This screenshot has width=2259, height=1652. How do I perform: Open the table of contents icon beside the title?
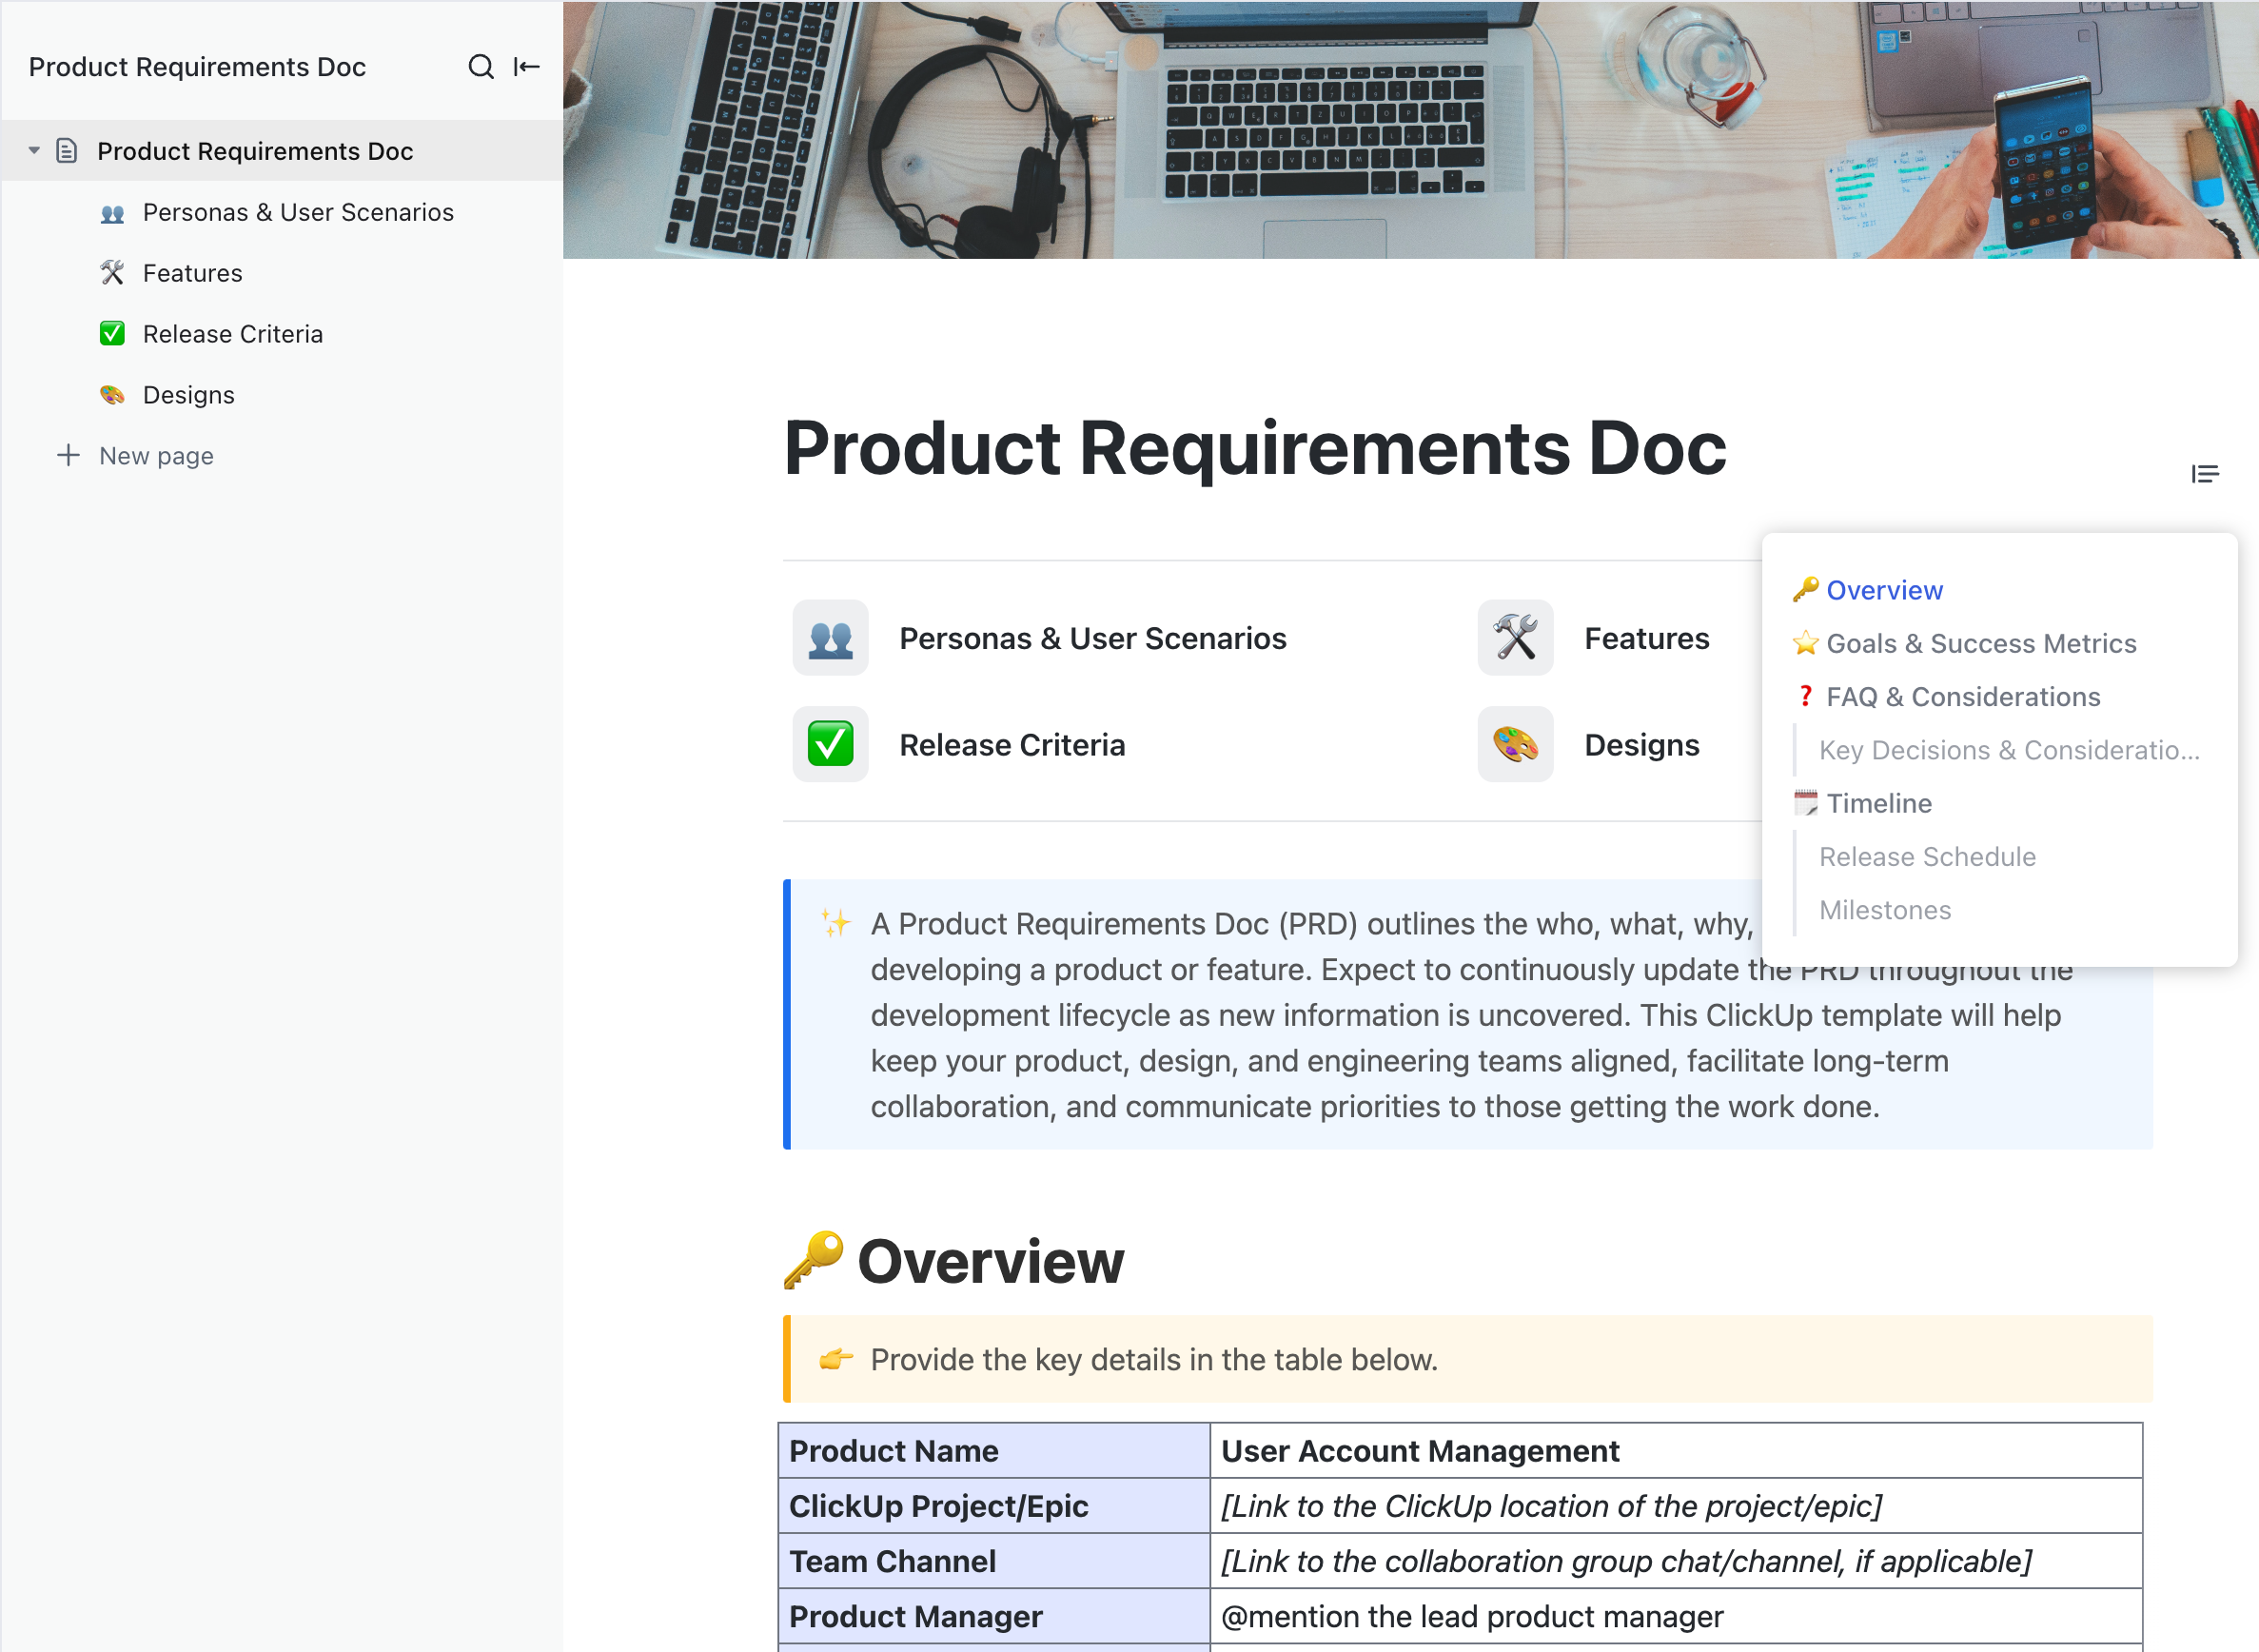point(2205,472)
